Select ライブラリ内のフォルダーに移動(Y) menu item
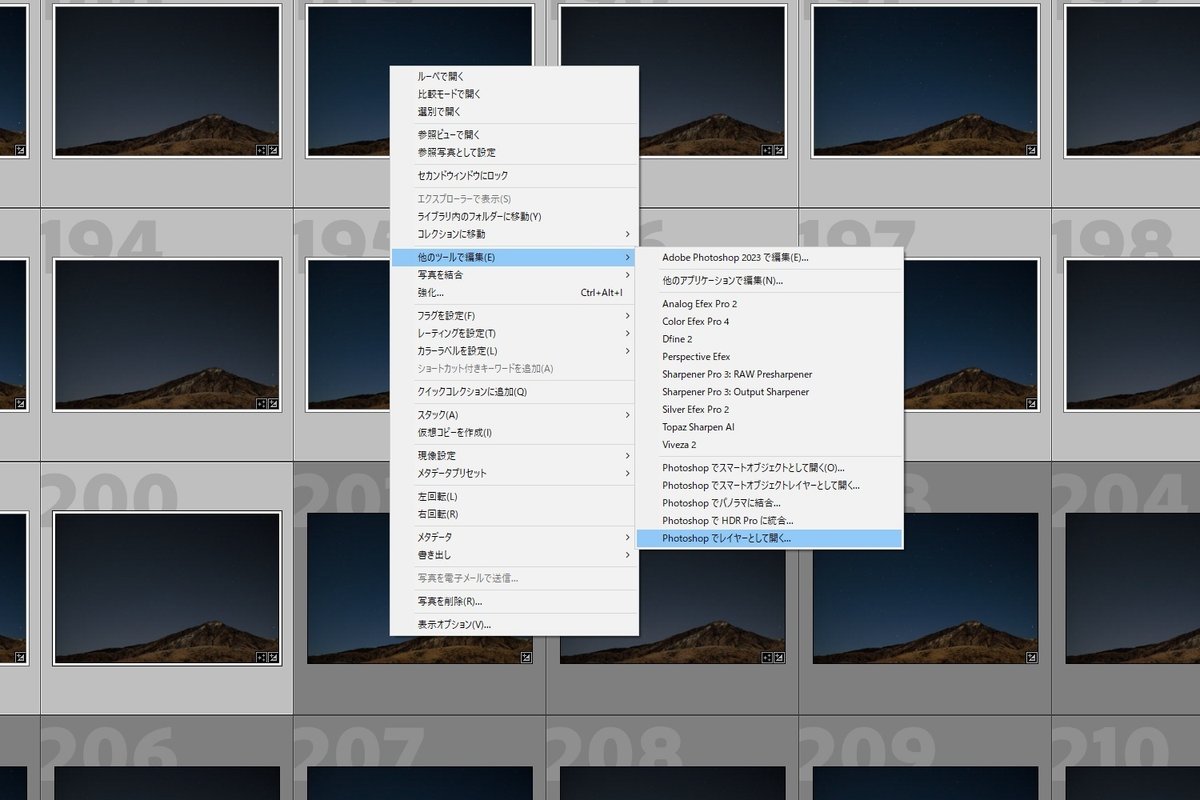This screenshot has height=800, width=1200. [514, 217]
